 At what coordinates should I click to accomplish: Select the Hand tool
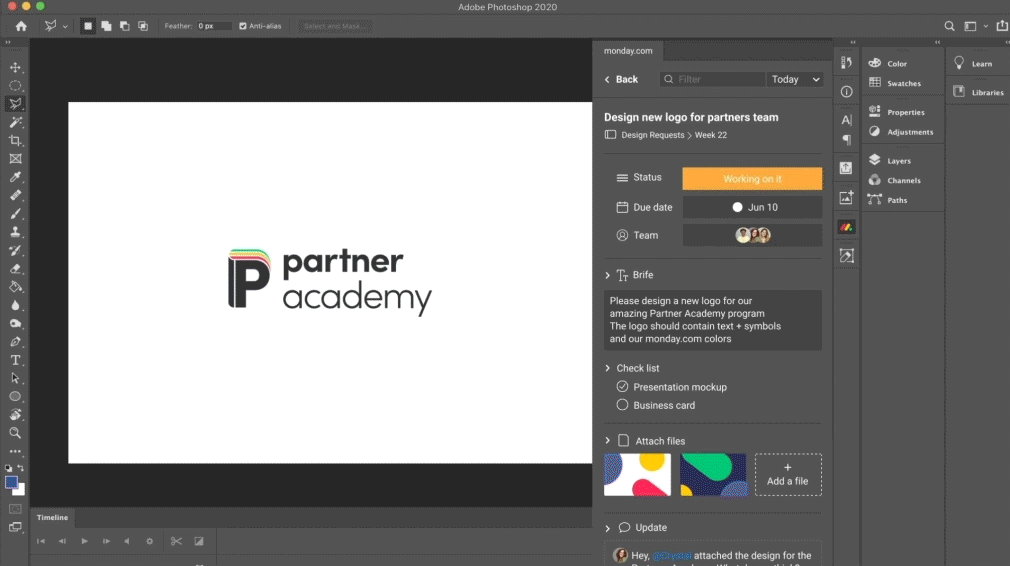coord(15,415)
